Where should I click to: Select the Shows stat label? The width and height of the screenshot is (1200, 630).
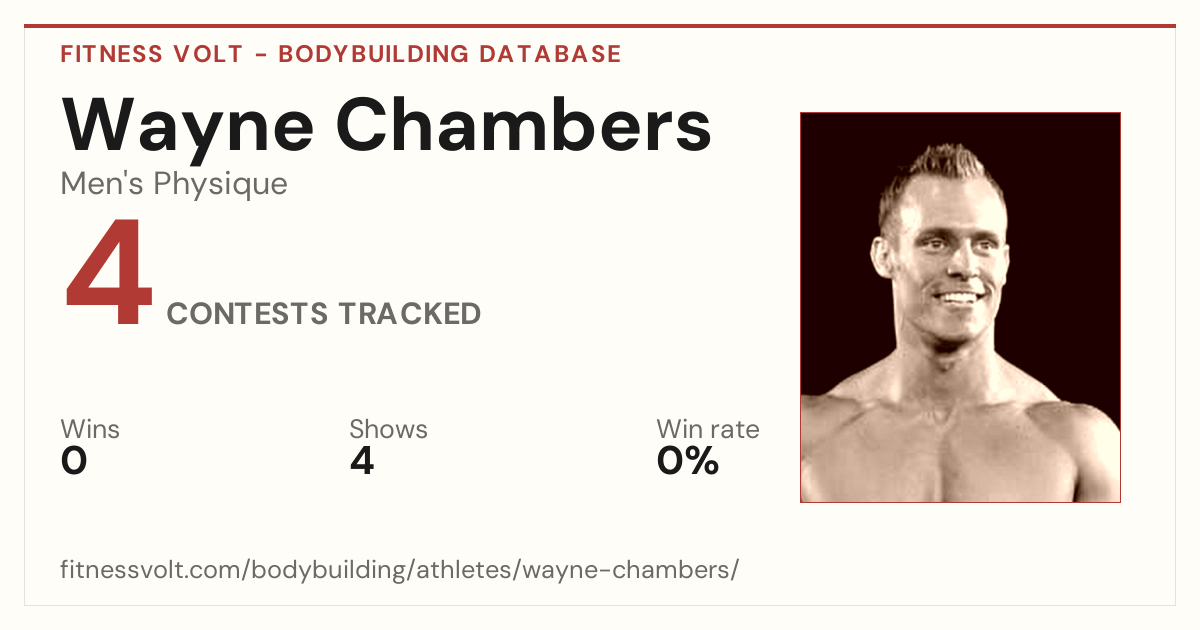388,429
